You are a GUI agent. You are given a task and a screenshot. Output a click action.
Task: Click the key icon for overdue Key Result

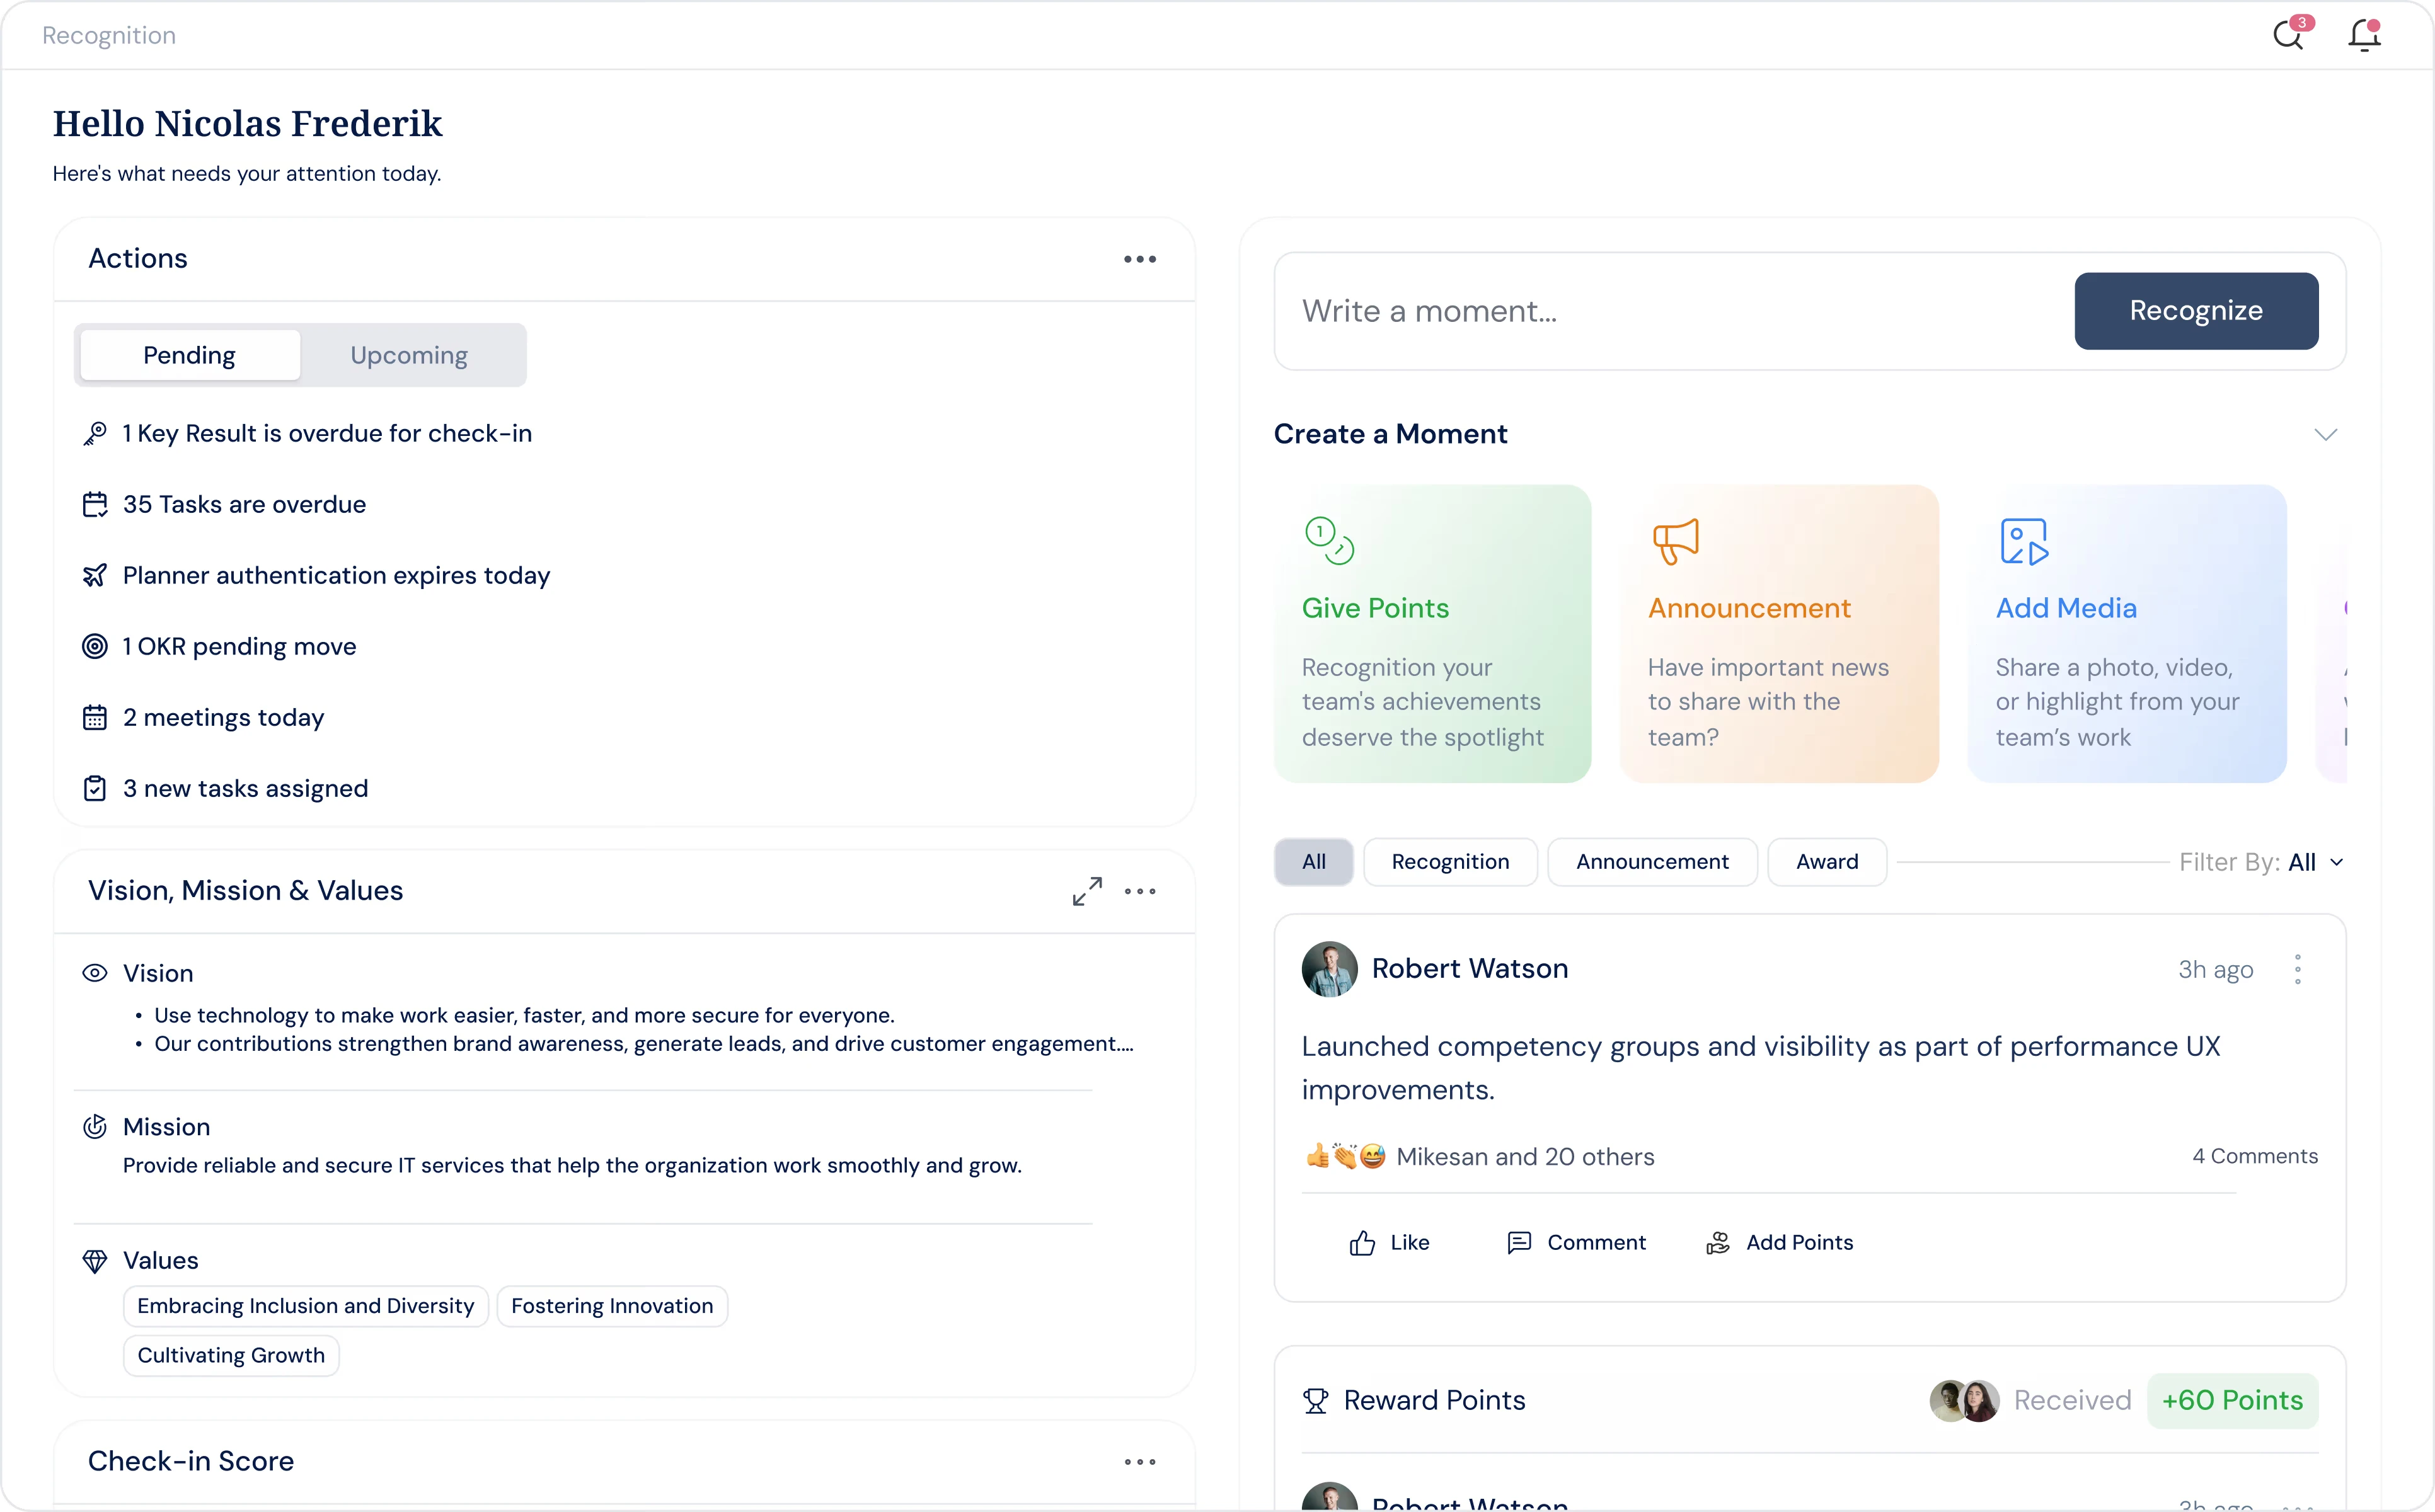click(95, 434)
